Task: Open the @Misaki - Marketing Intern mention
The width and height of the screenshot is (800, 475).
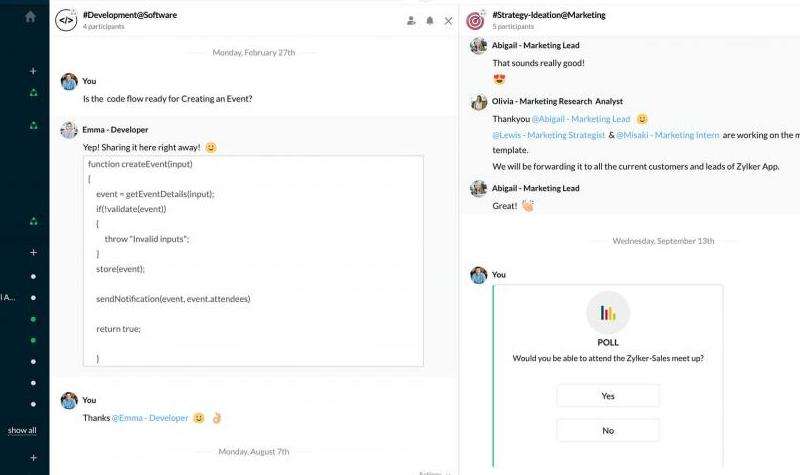Action: coord(668,135)
